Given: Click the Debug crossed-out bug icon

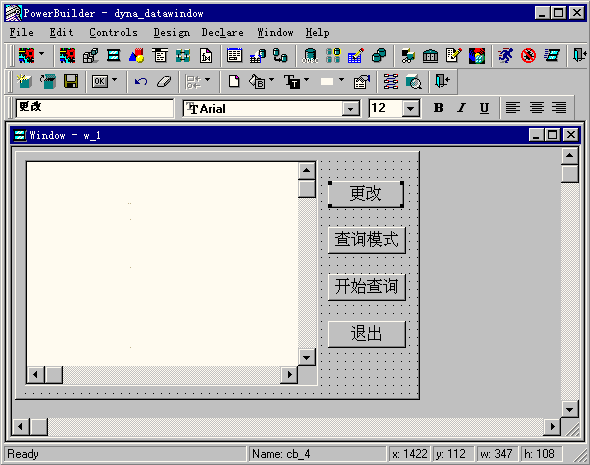Looking at the screenshot, I should click(x=528, y=56).
